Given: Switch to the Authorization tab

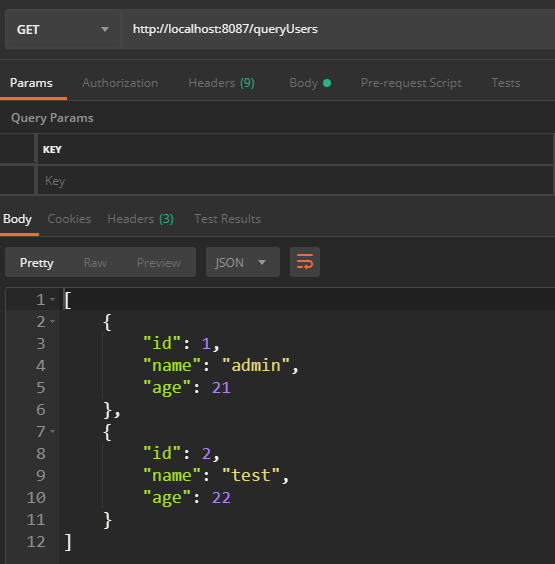Looking at the screenshot, I should pyautogui.click(x=120, y=83).
